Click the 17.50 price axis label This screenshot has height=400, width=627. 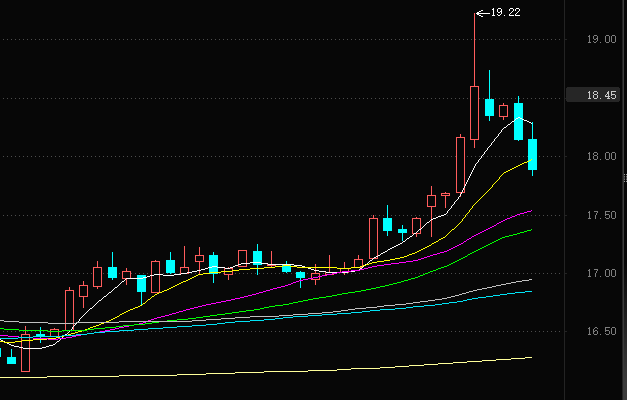[601, 216]
